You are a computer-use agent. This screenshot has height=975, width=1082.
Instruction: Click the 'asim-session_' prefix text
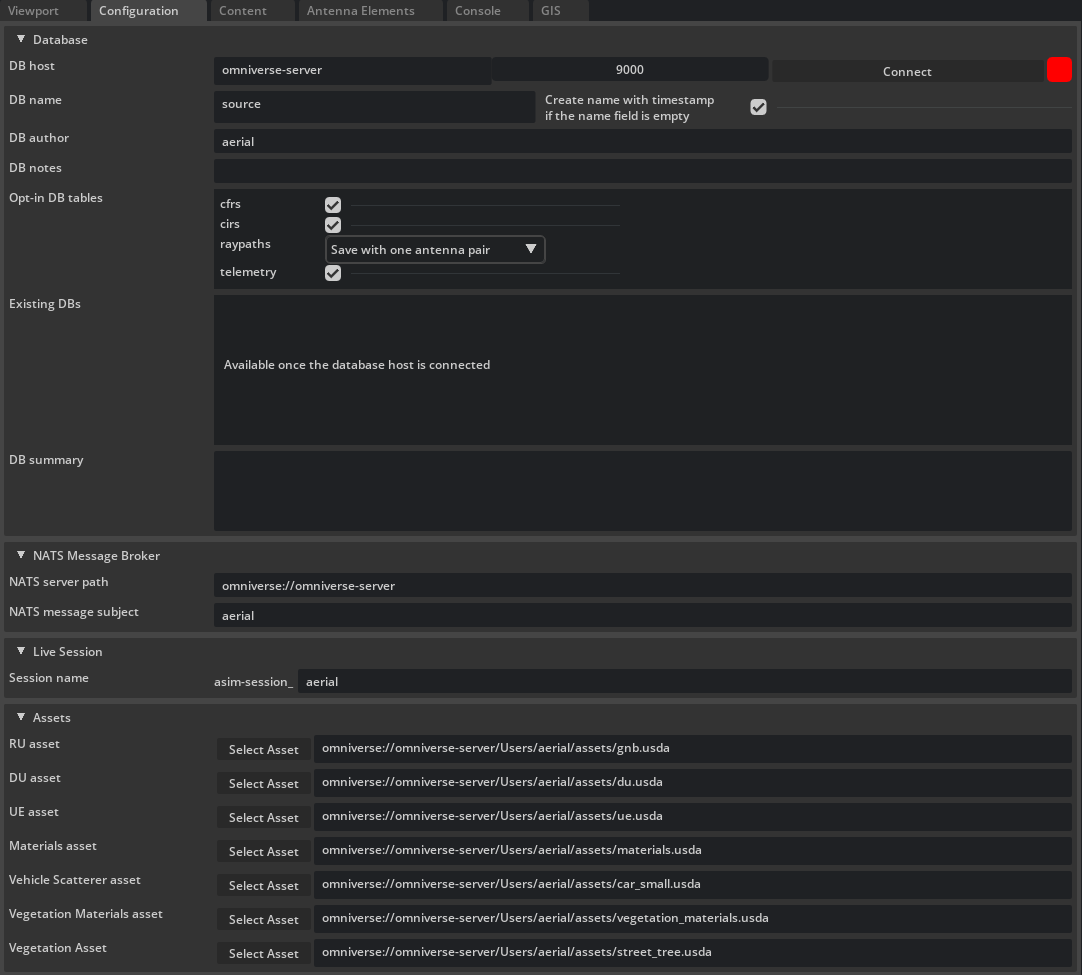click(253, 682)
